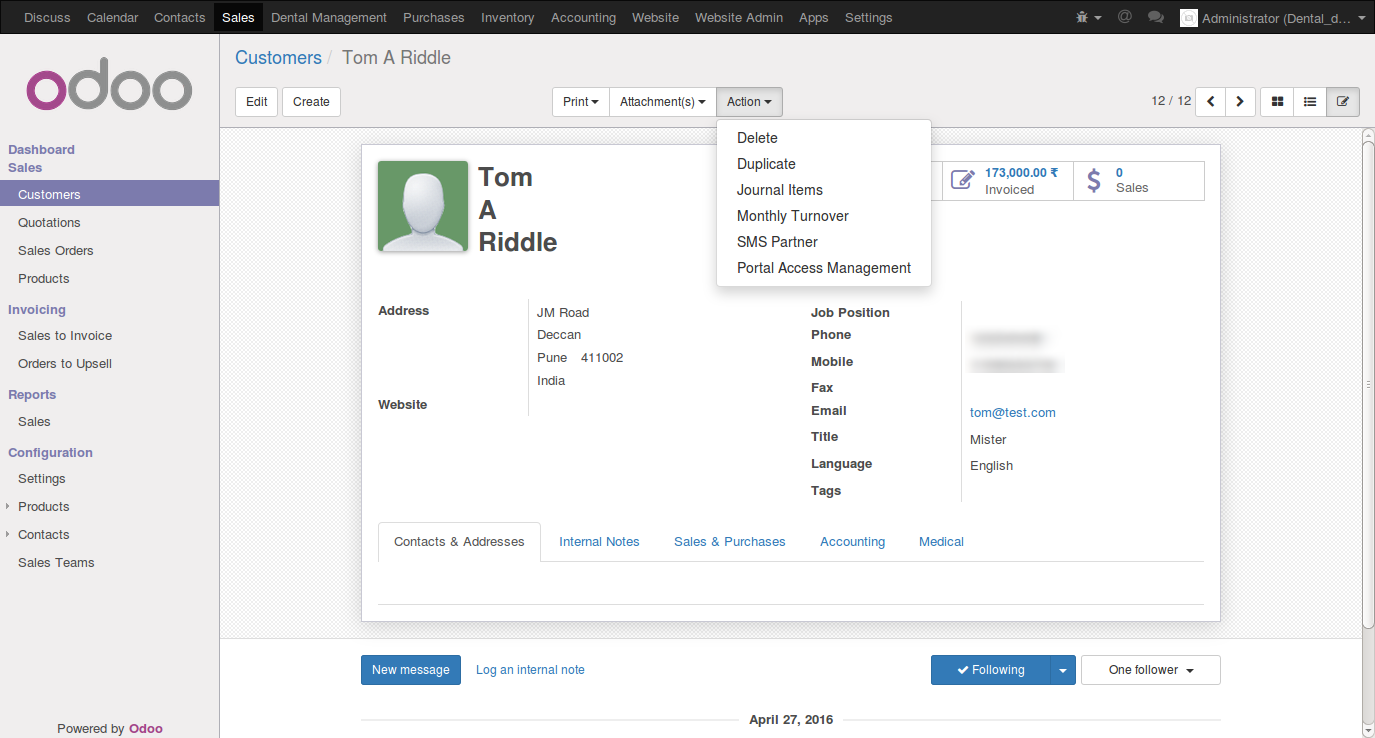Screen dimensions: 1375x738
Task: Go to previous customer record arrow
Action: pos(1211,102)
